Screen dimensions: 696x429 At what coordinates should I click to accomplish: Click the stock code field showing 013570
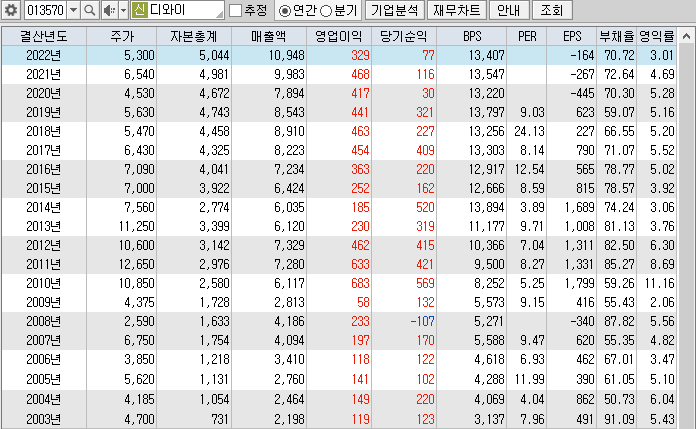[45, 10]
